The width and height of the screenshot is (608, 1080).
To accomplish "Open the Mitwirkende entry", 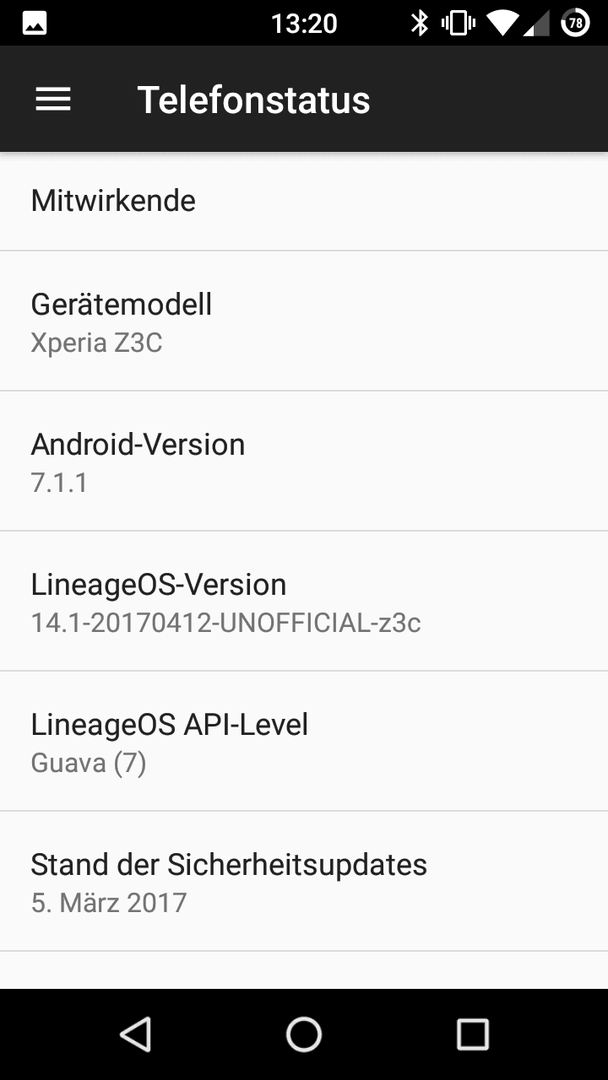I will point(304,201).
